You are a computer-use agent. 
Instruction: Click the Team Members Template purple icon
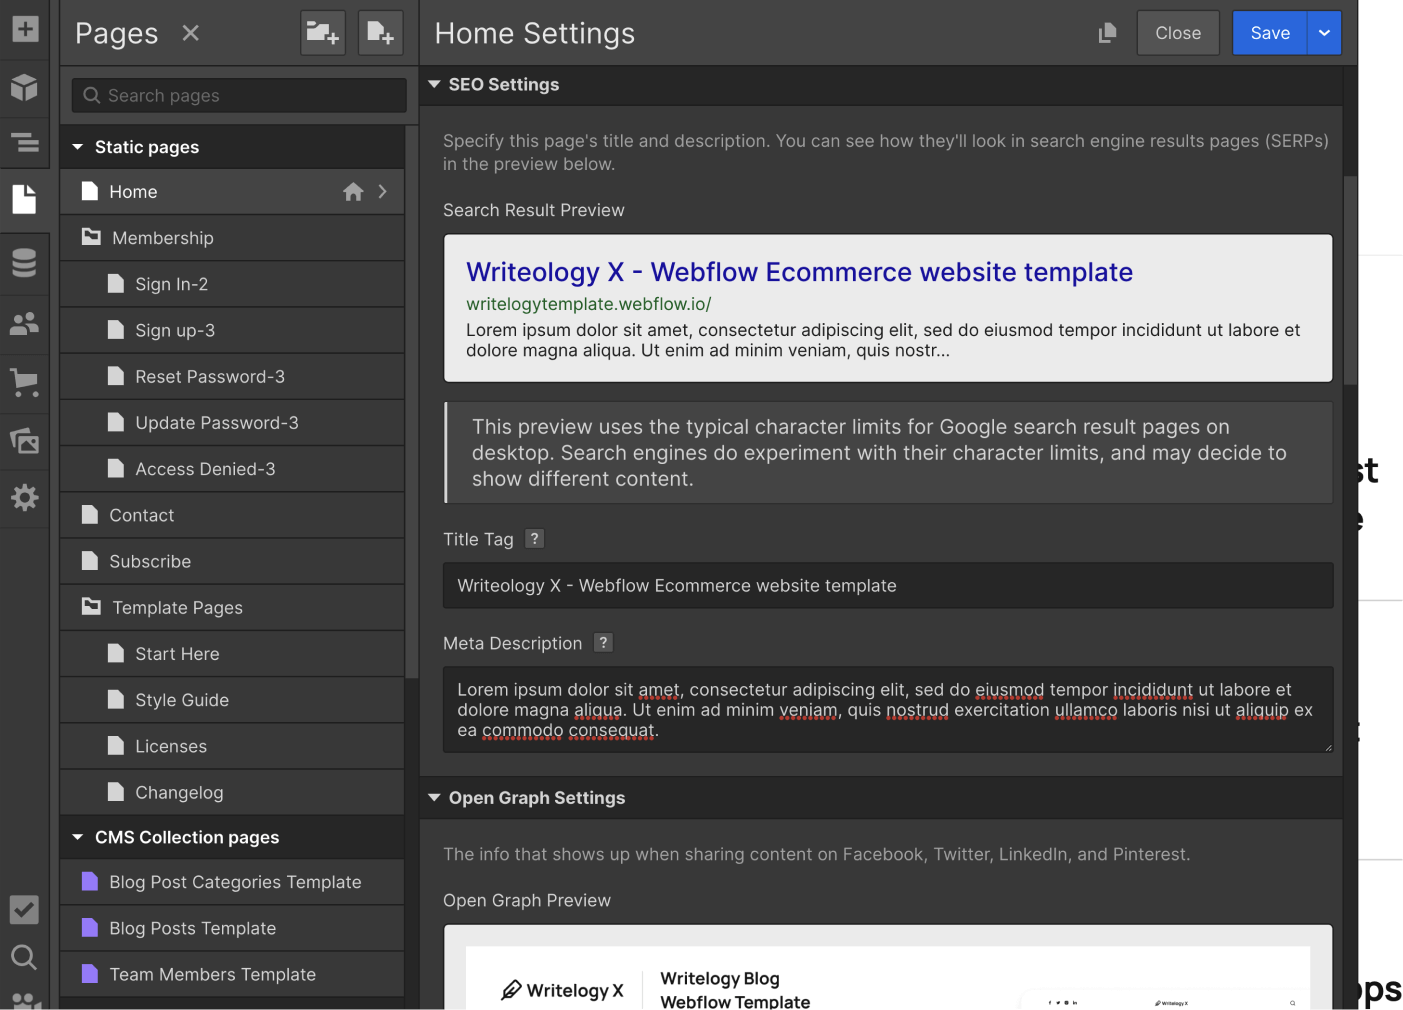(90, 973)
